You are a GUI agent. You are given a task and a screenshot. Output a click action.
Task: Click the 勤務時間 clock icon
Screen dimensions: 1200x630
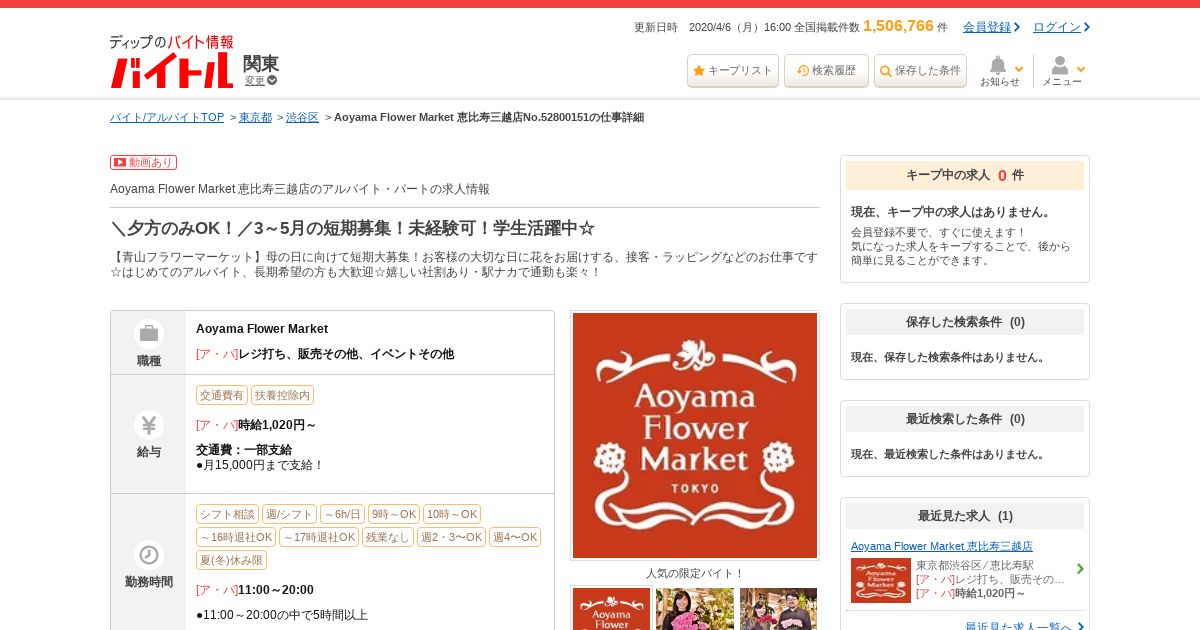coord(148,555)
